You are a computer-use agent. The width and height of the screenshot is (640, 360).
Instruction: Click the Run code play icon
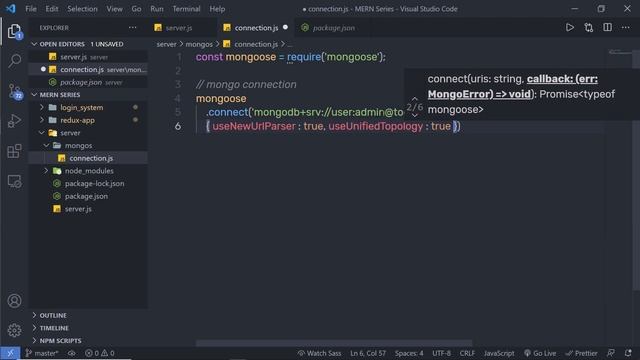point(569,27)
